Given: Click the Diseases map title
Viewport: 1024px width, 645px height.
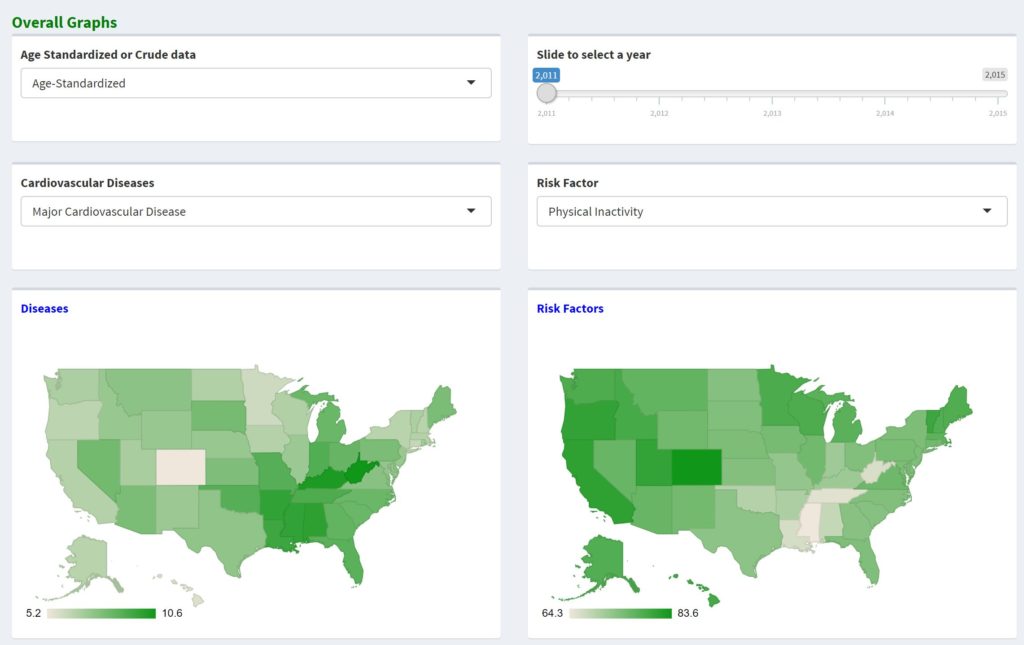Looking at the screenshot, I should (x=44, y=308).
